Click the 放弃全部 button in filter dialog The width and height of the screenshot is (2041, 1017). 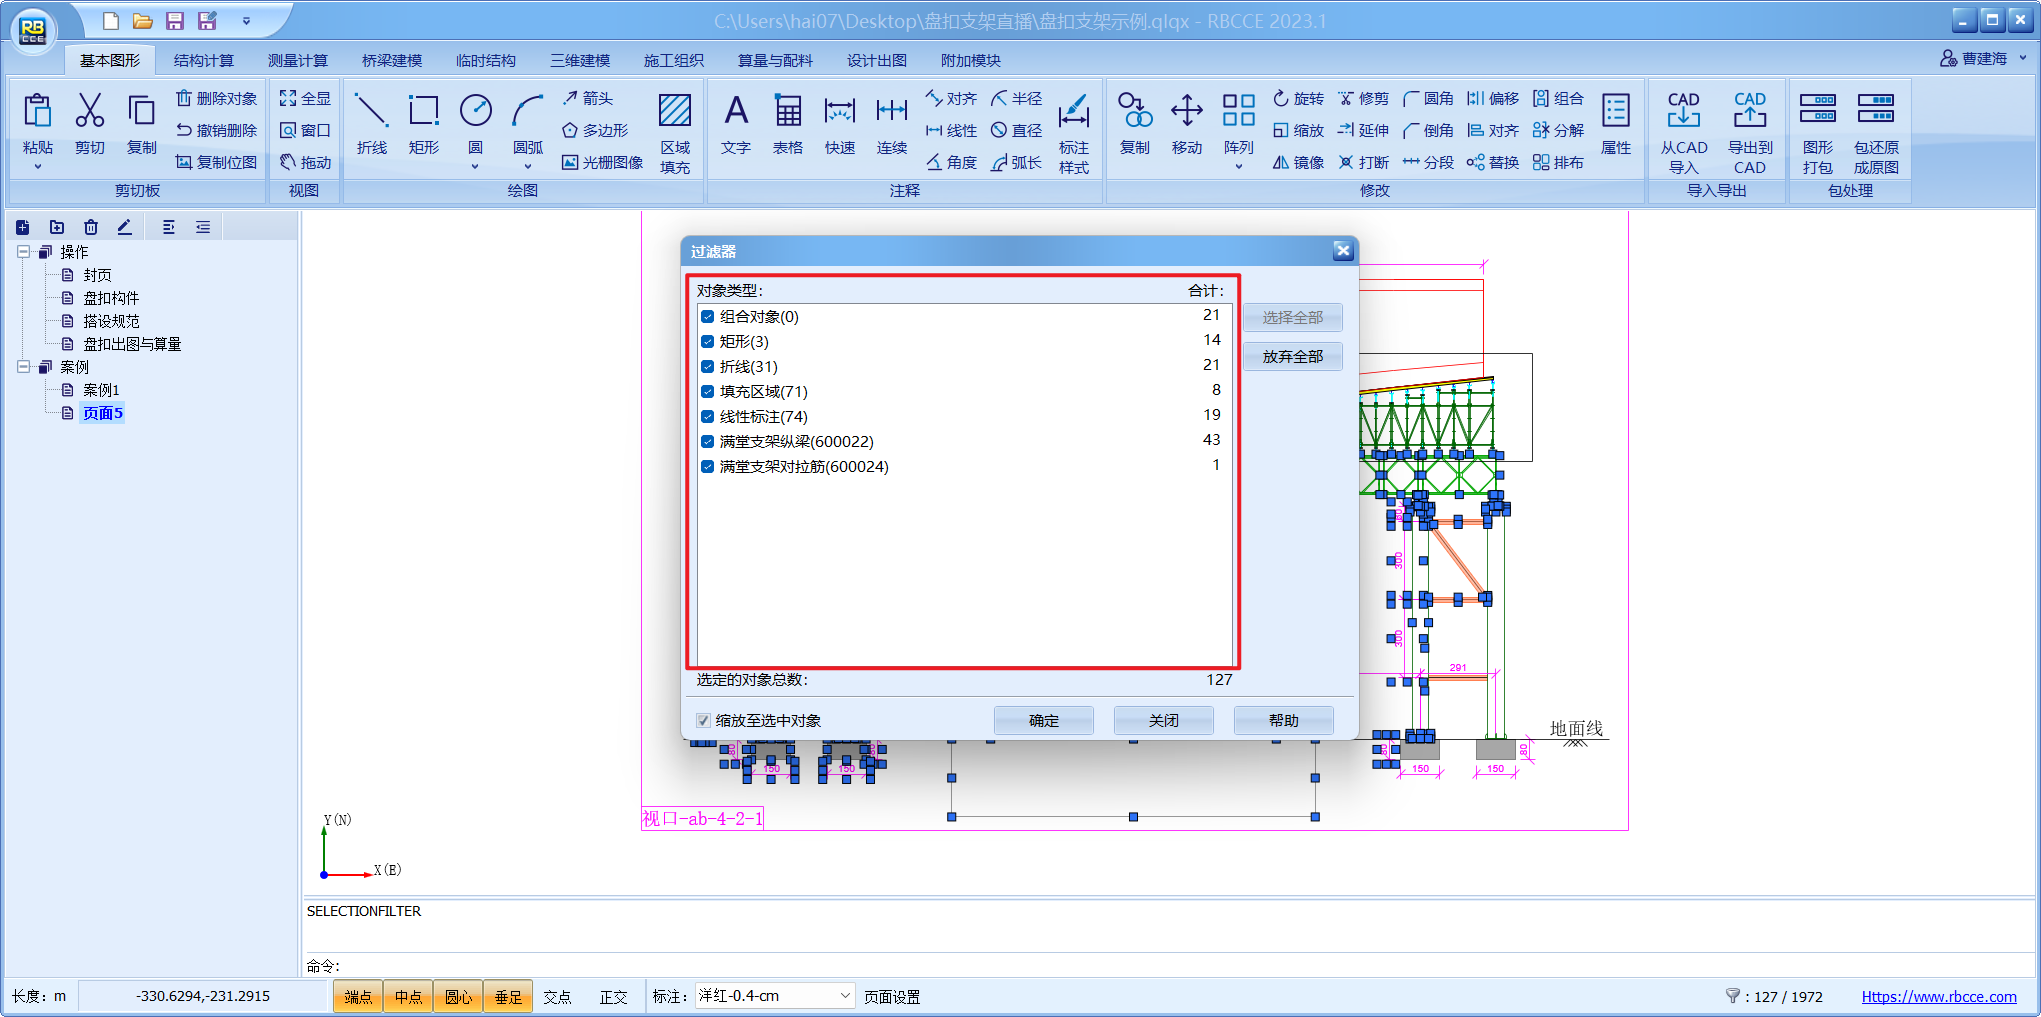point(1292,357)
